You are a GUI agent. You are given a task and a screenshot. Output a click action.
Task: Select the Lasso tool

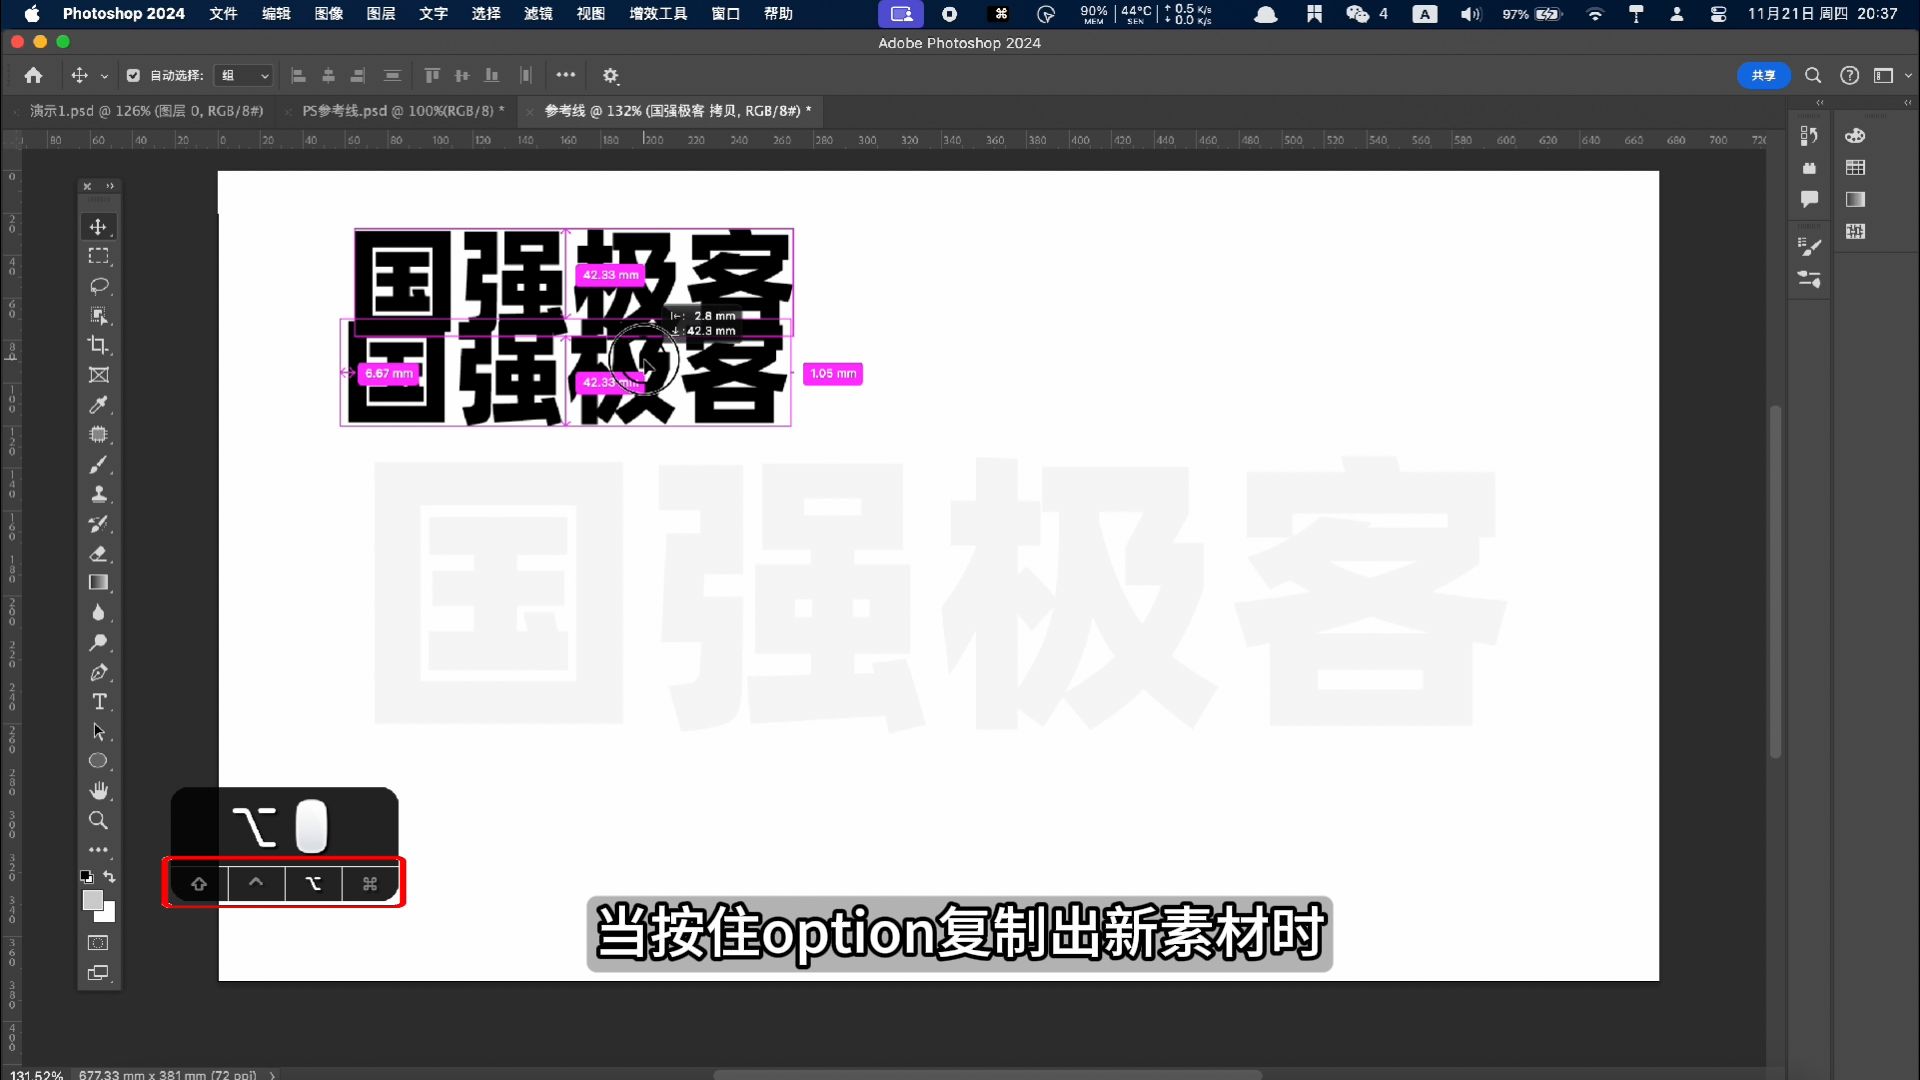coord(99,285)
